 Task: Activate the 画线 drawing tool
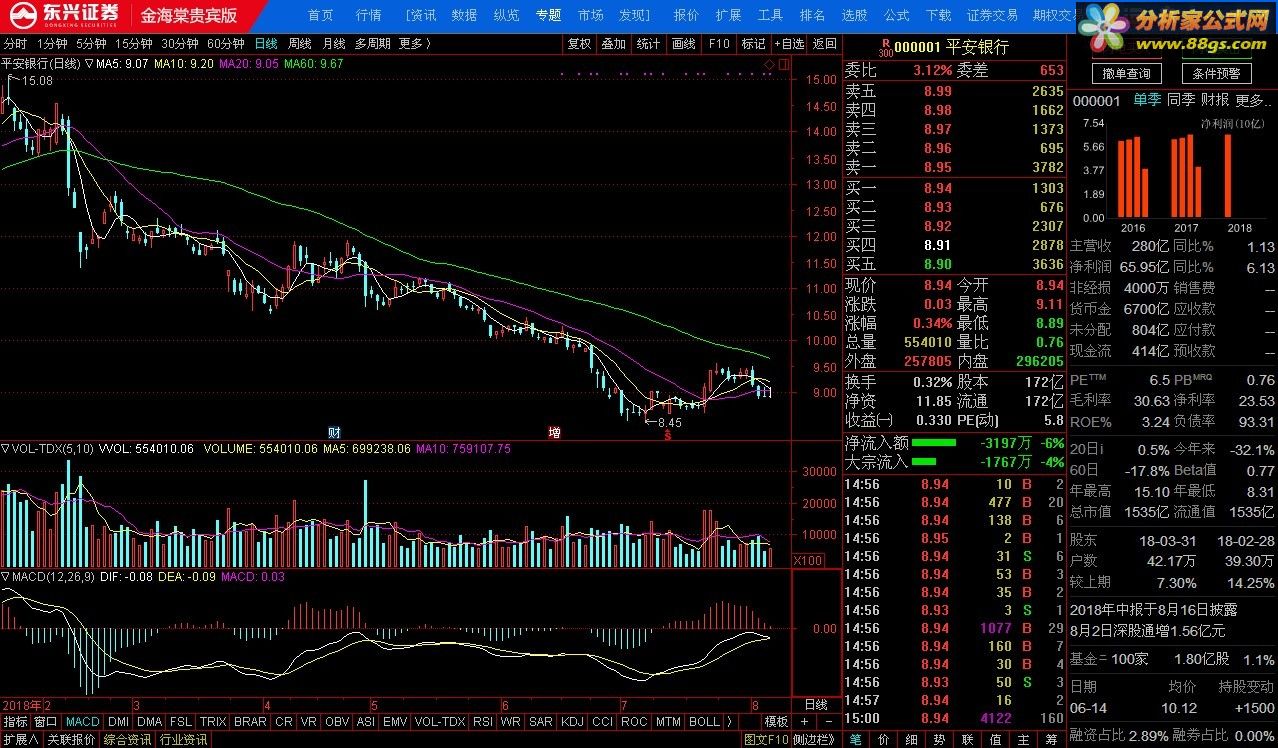coord(683,44)
